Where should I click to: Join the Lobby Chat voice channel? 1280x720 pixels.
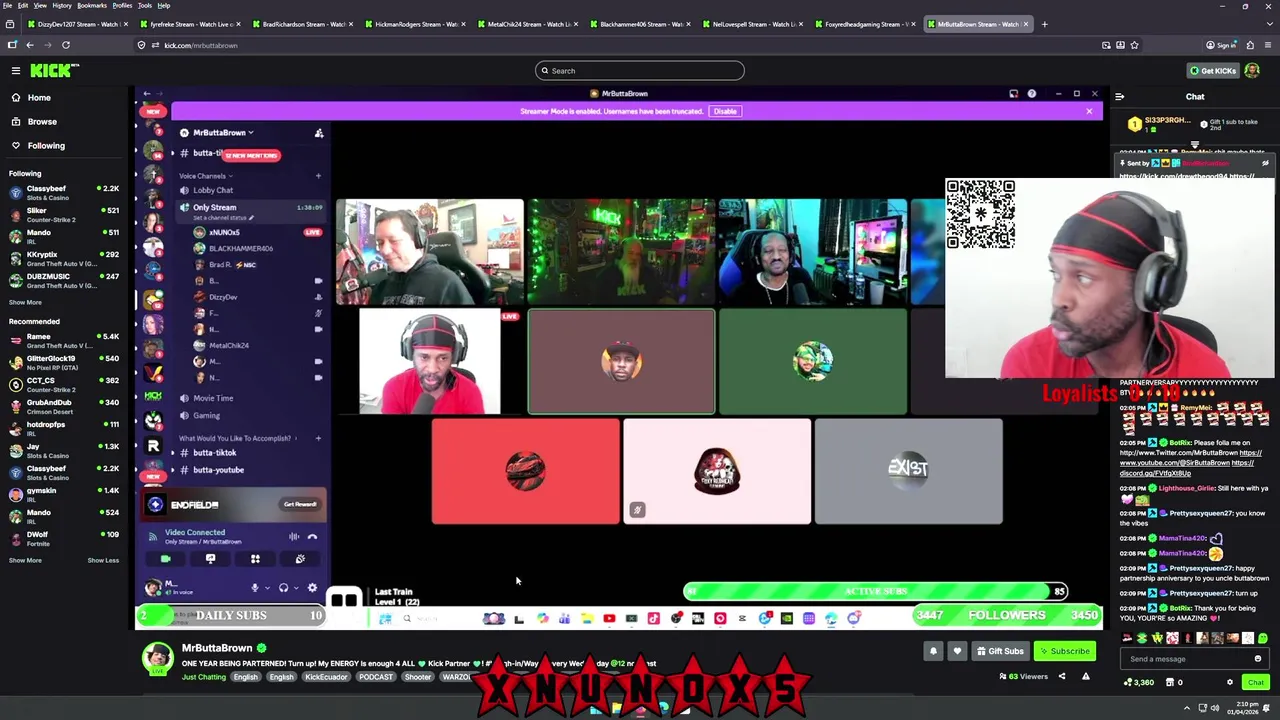tap(213, 190)
